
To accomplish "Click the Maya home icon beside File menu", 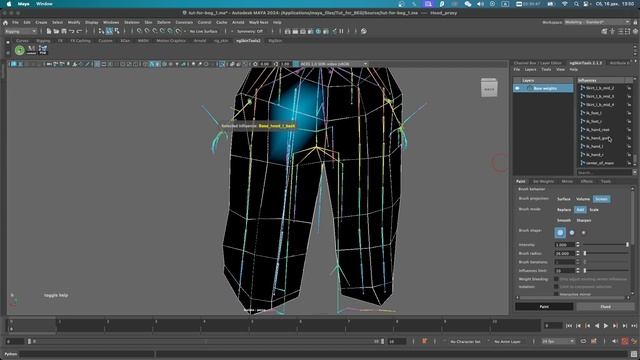I will [5, 22].
